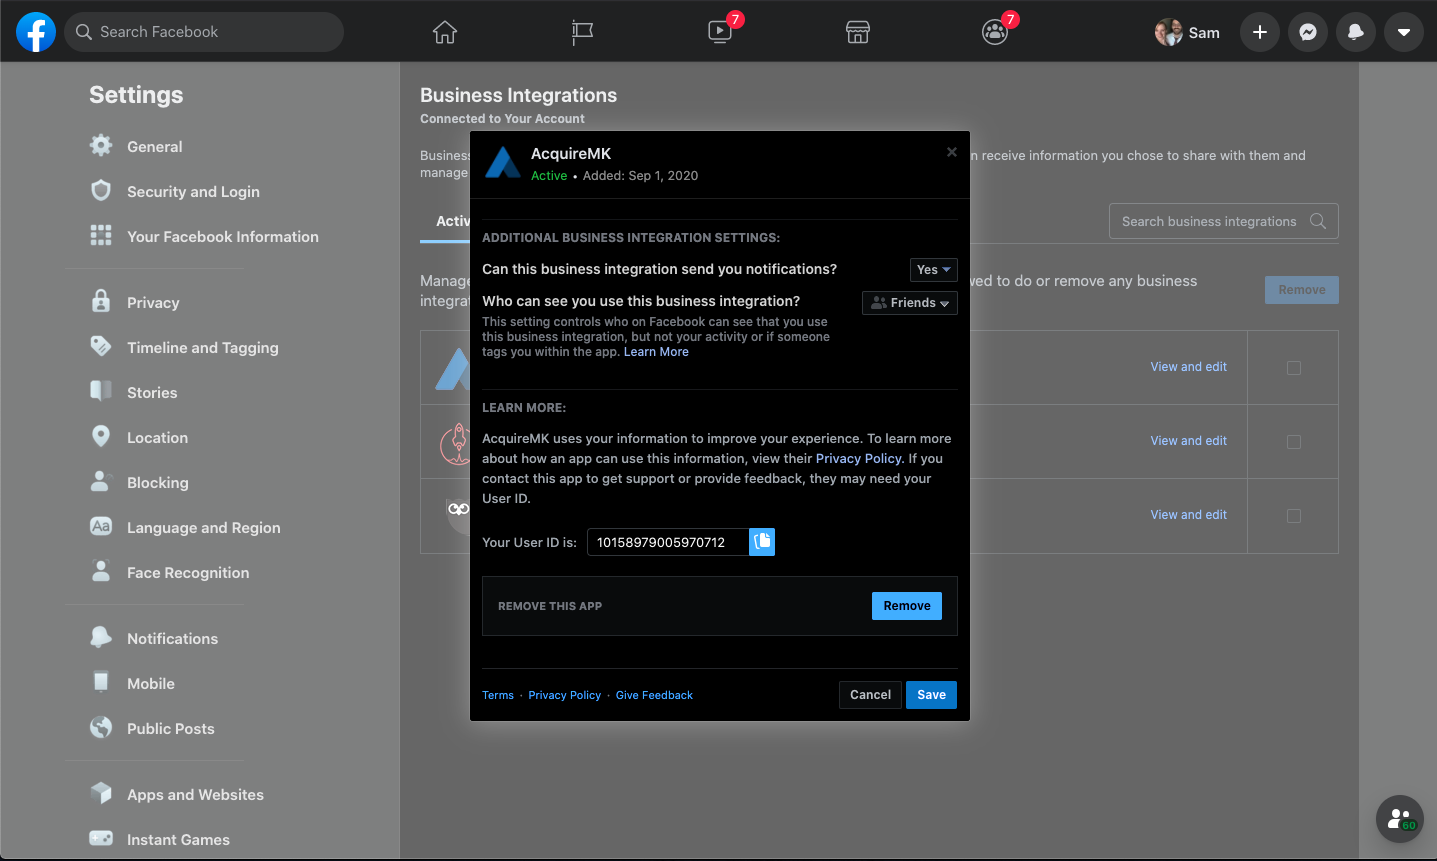Click the Face Recognition person icon

click(x=101, y=571)
